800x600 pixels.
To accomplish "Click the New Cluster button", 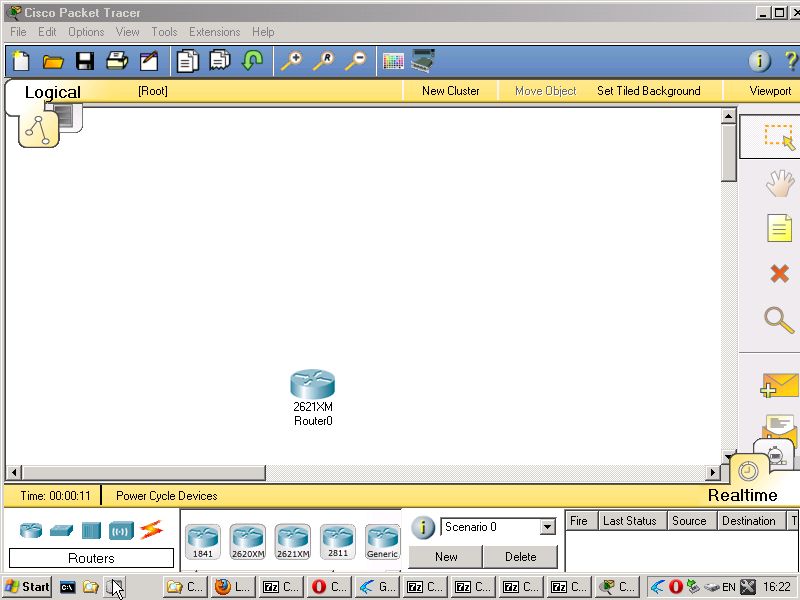I will pyautogui.click(x=451, y=91).
